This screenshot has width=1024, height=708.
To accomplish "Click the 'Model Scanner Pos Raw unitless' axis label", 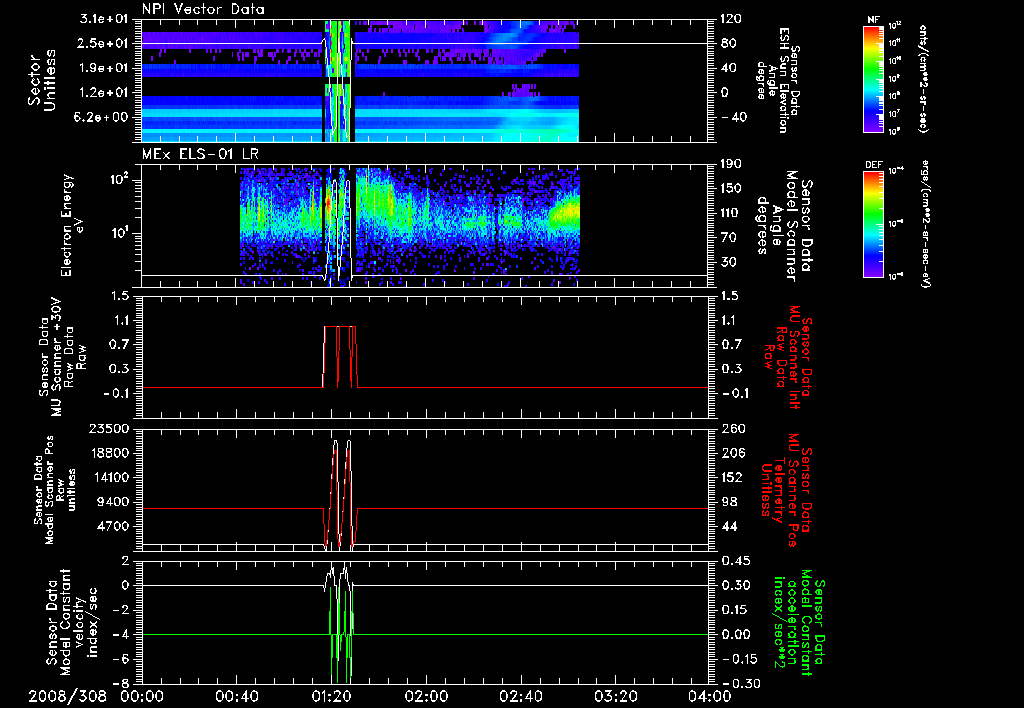I will [x=54, y=489].
